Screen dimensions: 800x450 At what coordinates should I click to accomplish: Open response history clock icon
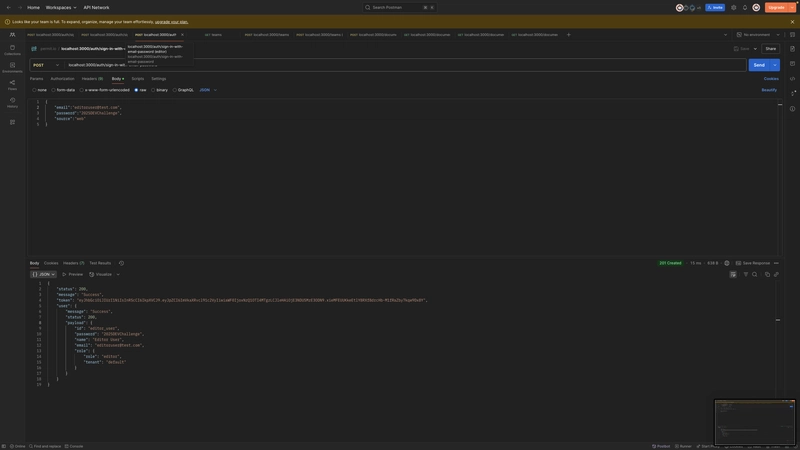pyautogui.click(x=121, y=263)
